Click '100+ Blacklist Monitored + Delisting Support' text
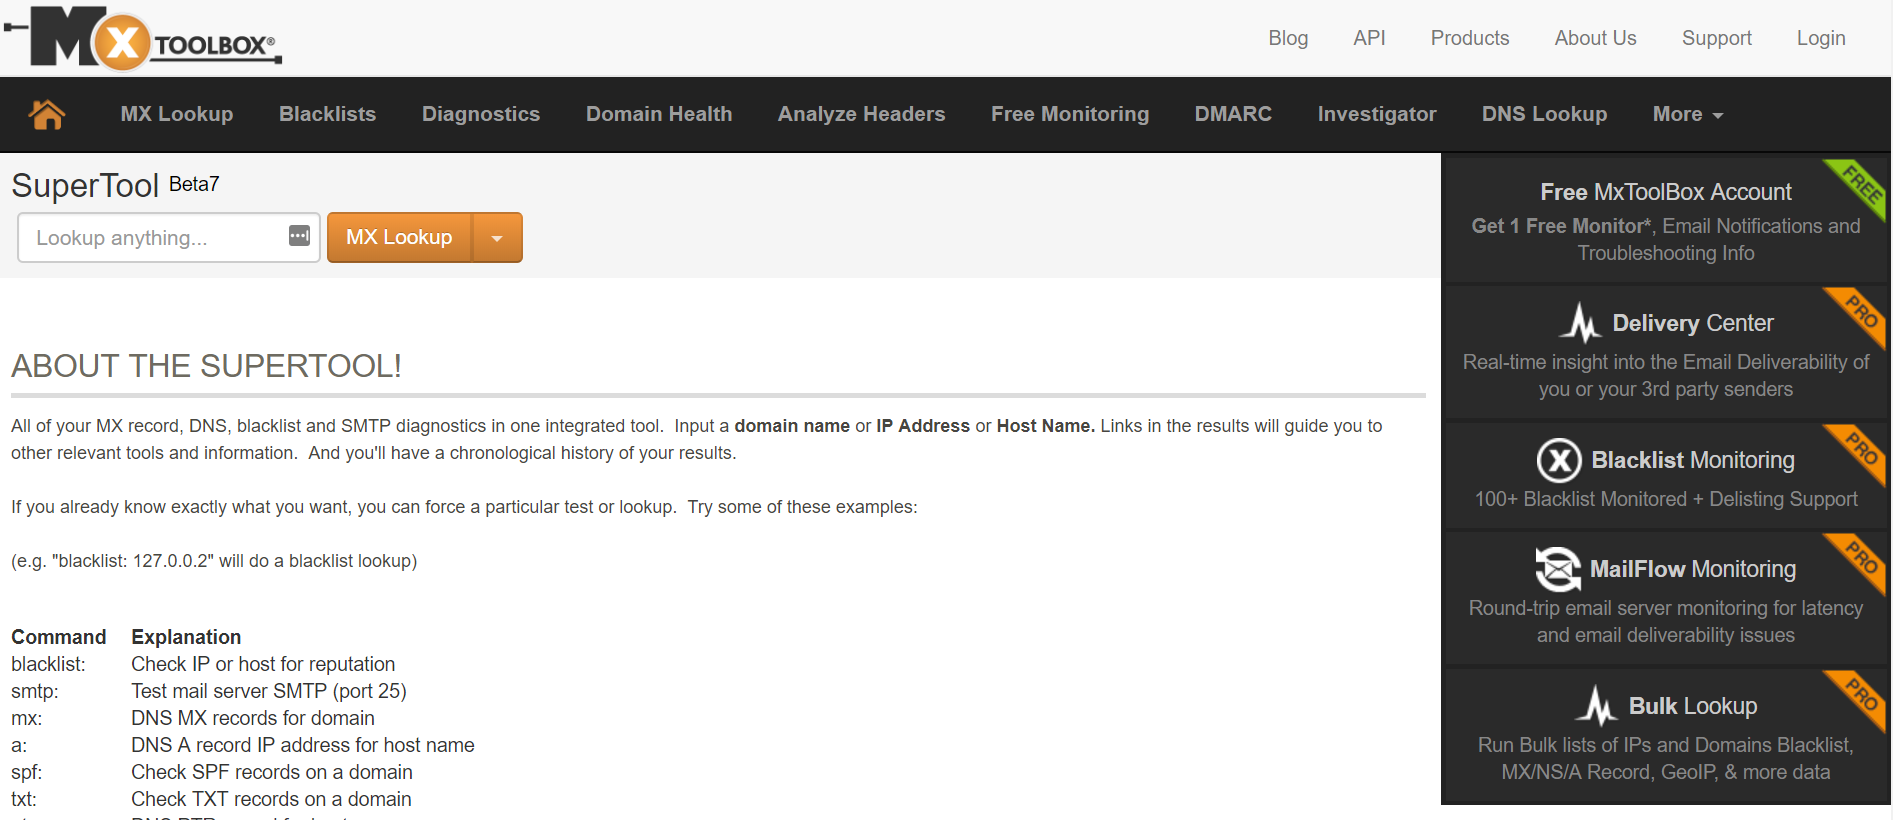The image size is (1893, 820). pyautogui.click(x=1666, y=499)
